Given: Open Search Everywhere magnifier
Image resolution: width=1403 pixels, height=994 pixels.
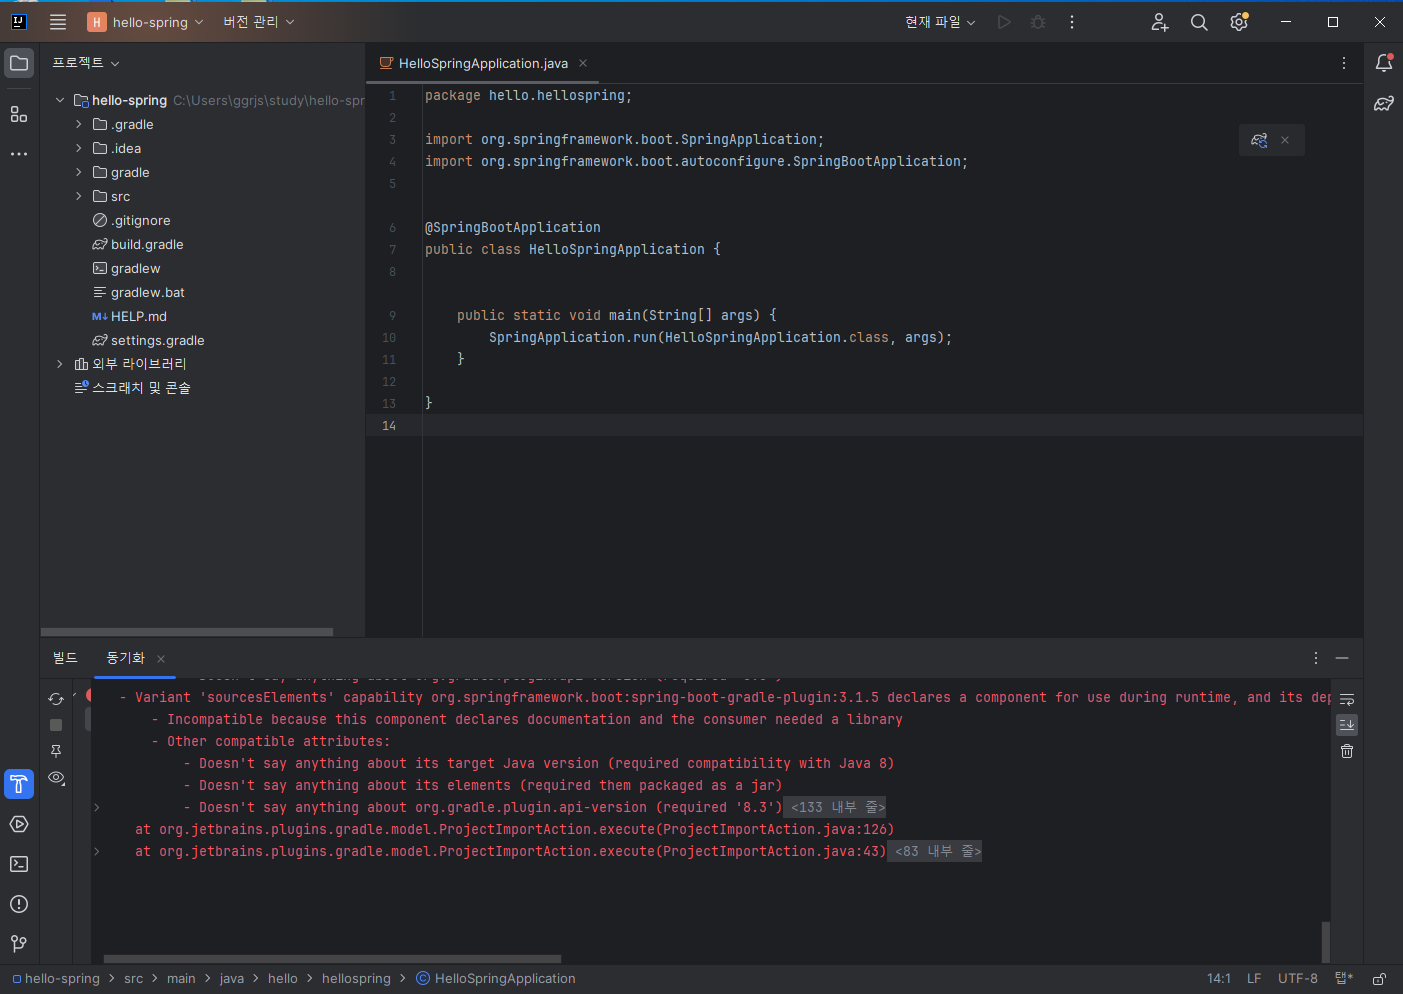Looking at the screenshot, I should coord(1199,22).
